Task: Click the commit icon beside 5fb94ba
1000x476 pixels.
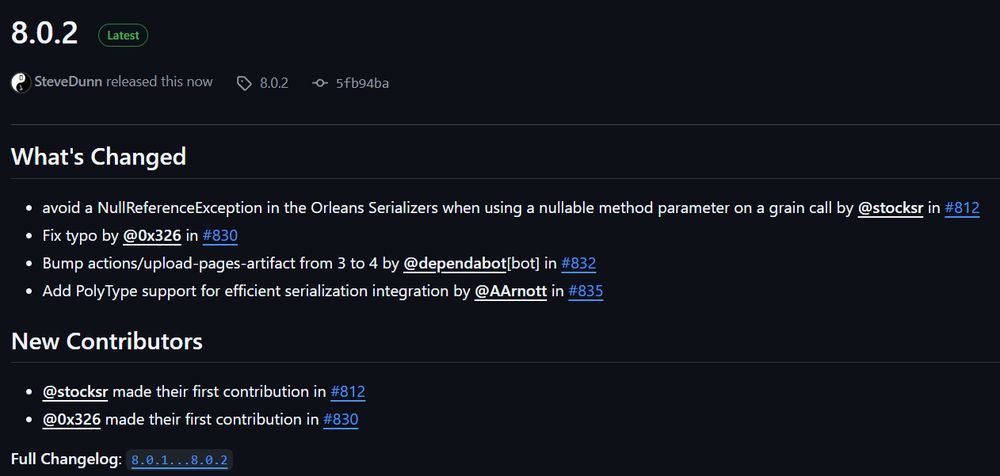Action: tap(320, 83)
